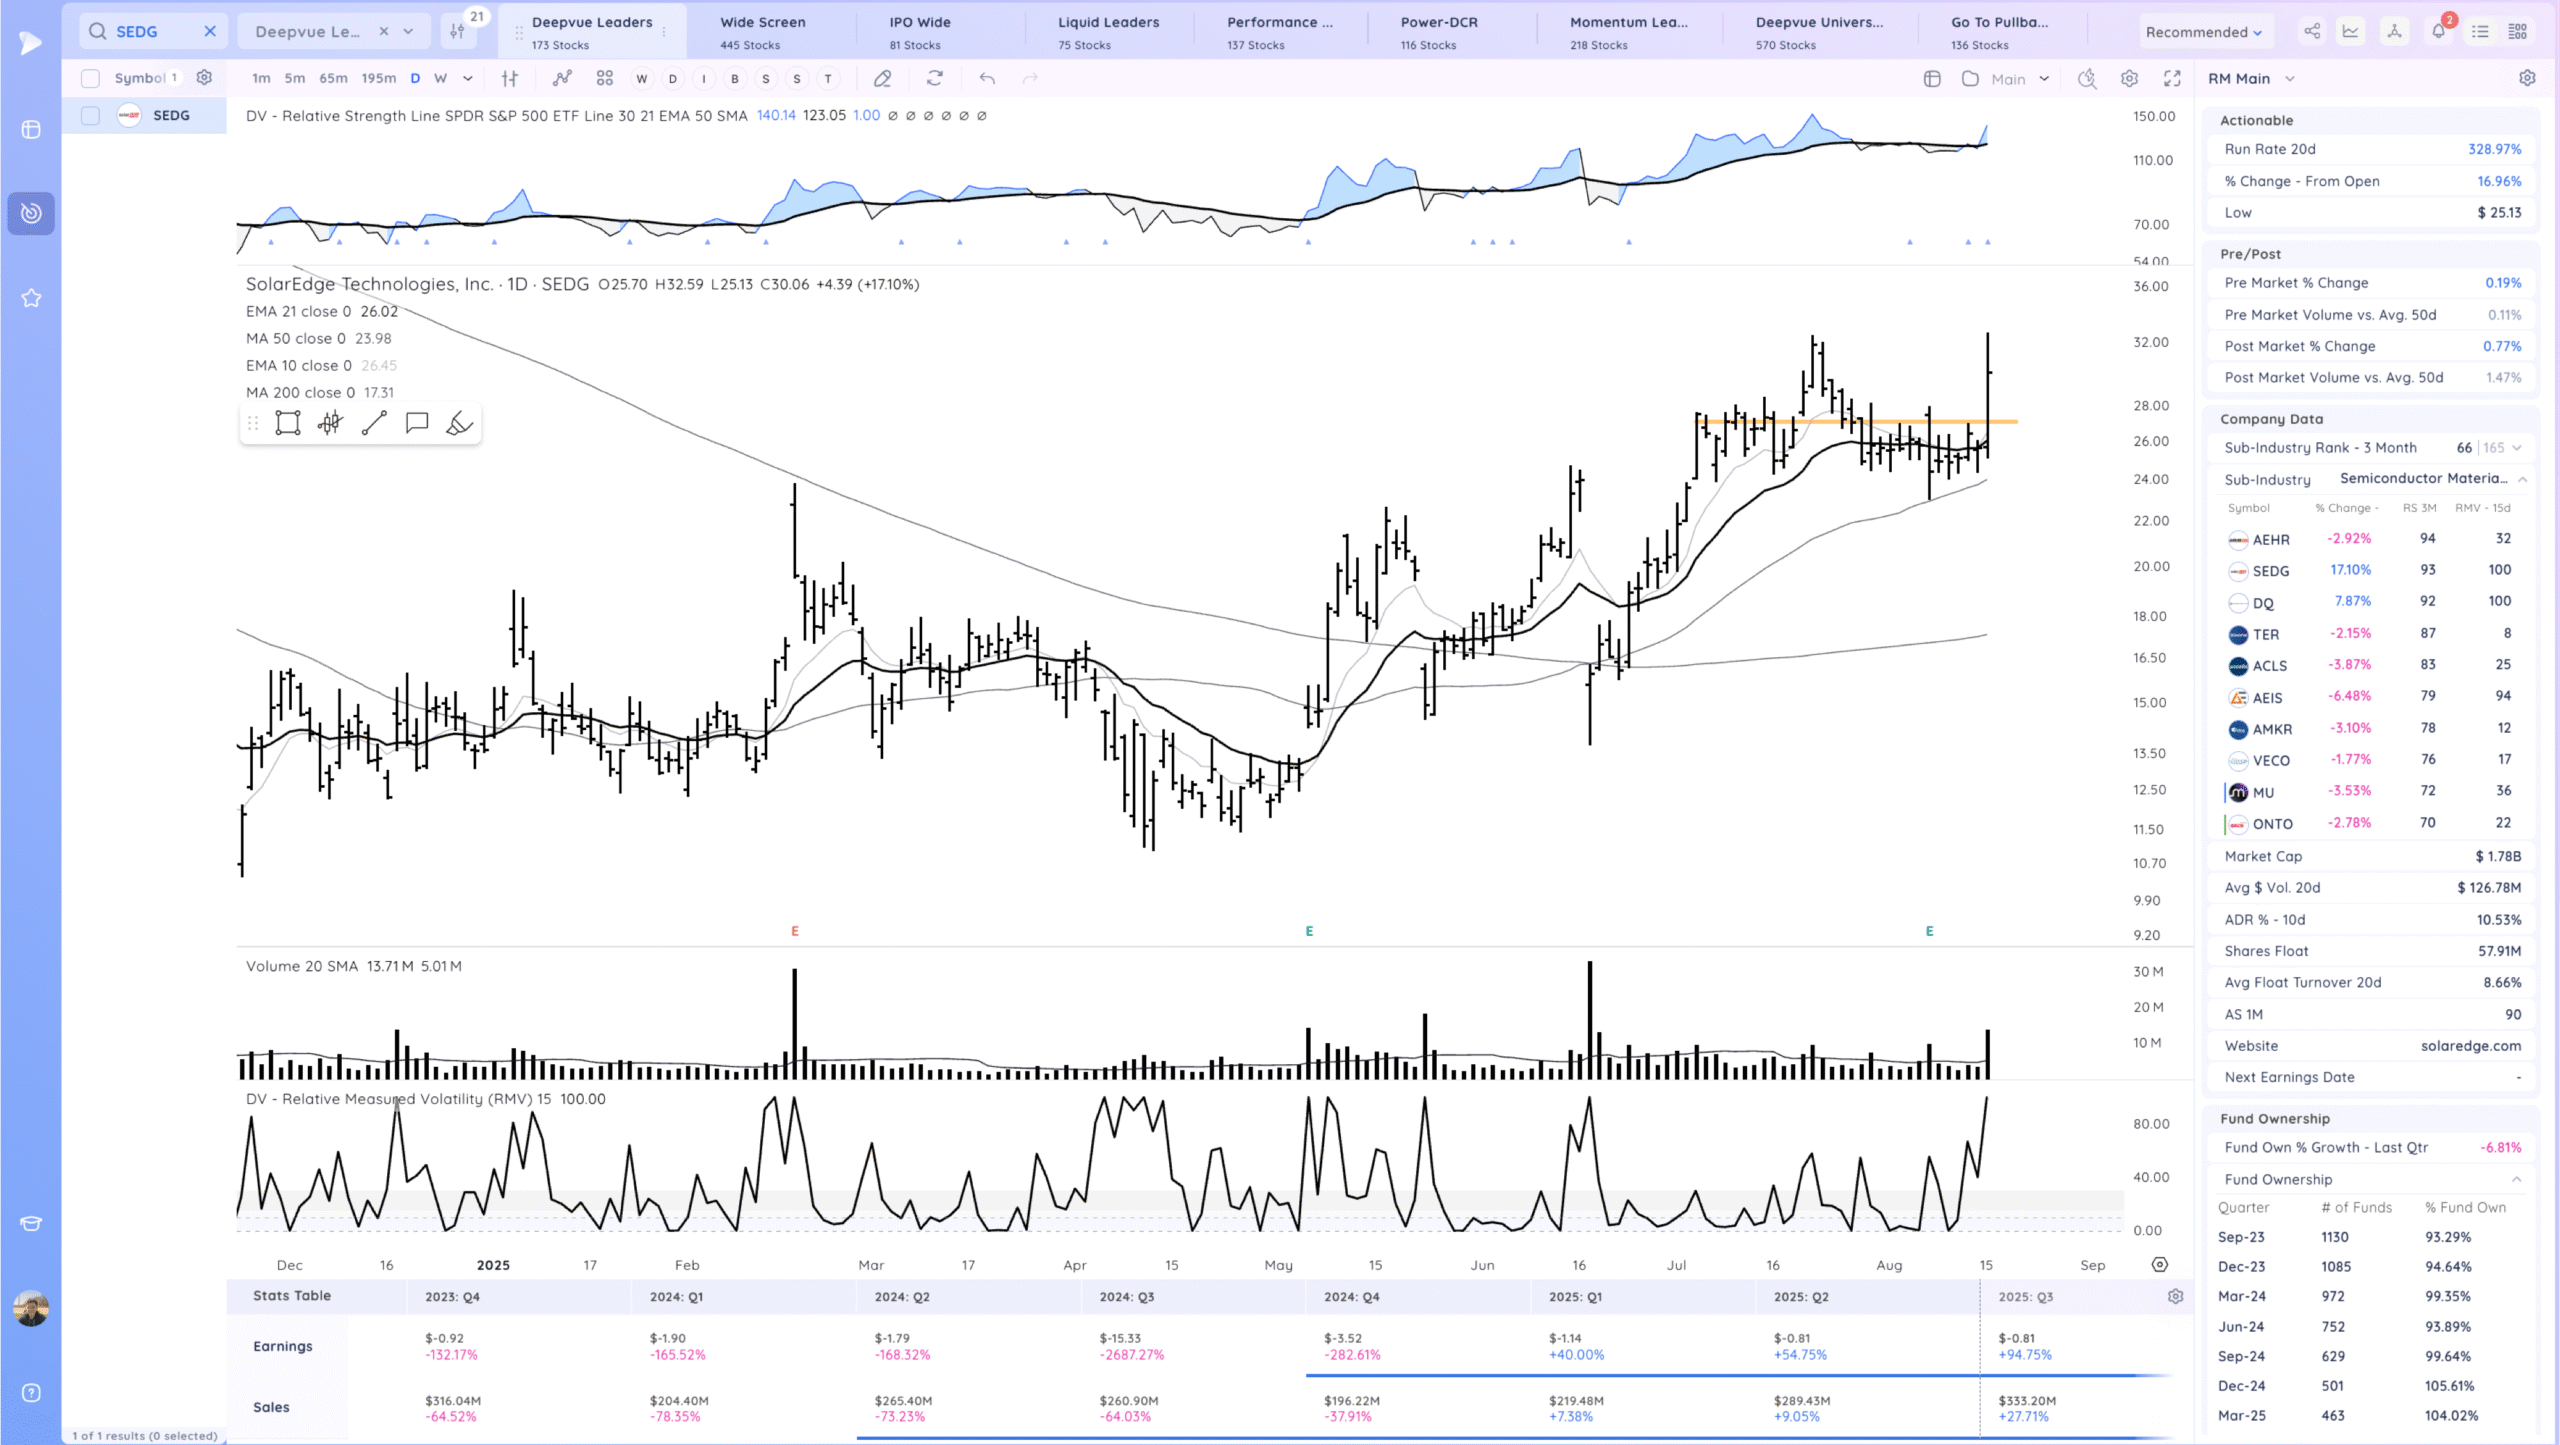
Task: Open the timeframe interval dropdown arrow
Action: click(x=467, y=78)
